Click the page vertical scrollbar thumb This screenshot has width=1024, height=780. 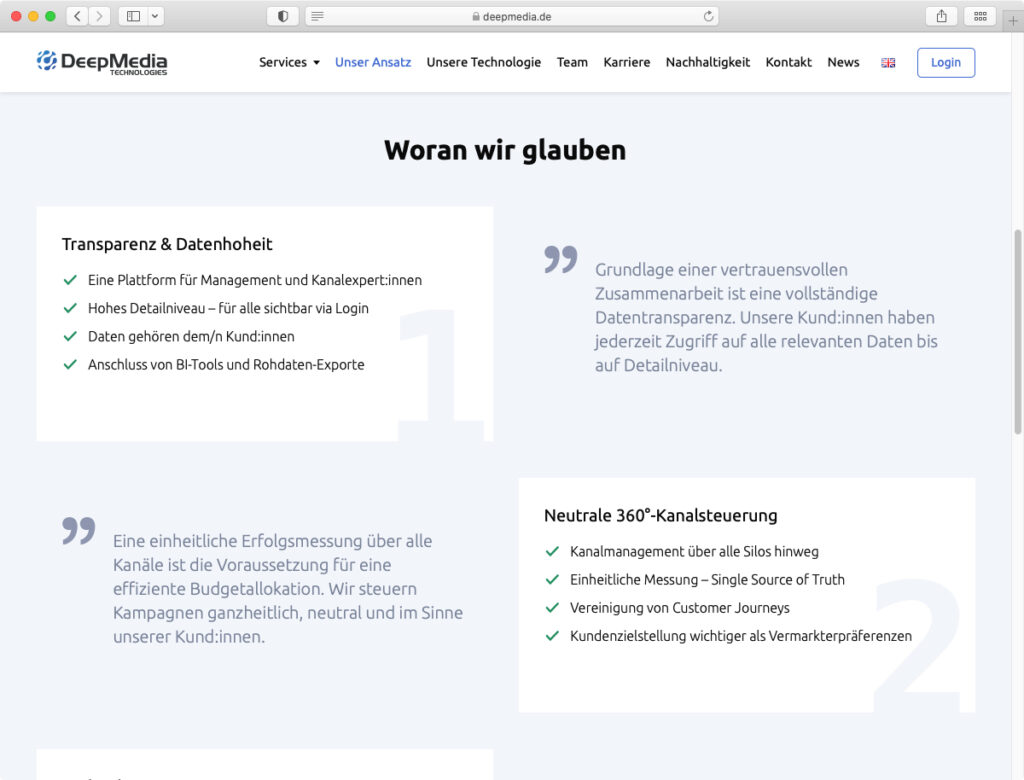click(1017, 332)
